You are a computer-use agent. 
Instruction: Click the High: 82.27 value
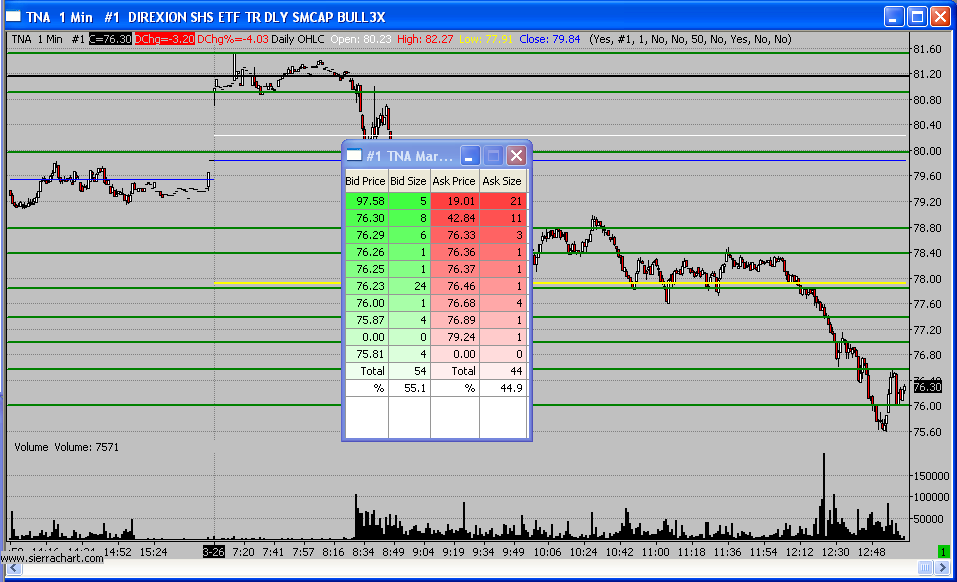(x=425, y=39)
